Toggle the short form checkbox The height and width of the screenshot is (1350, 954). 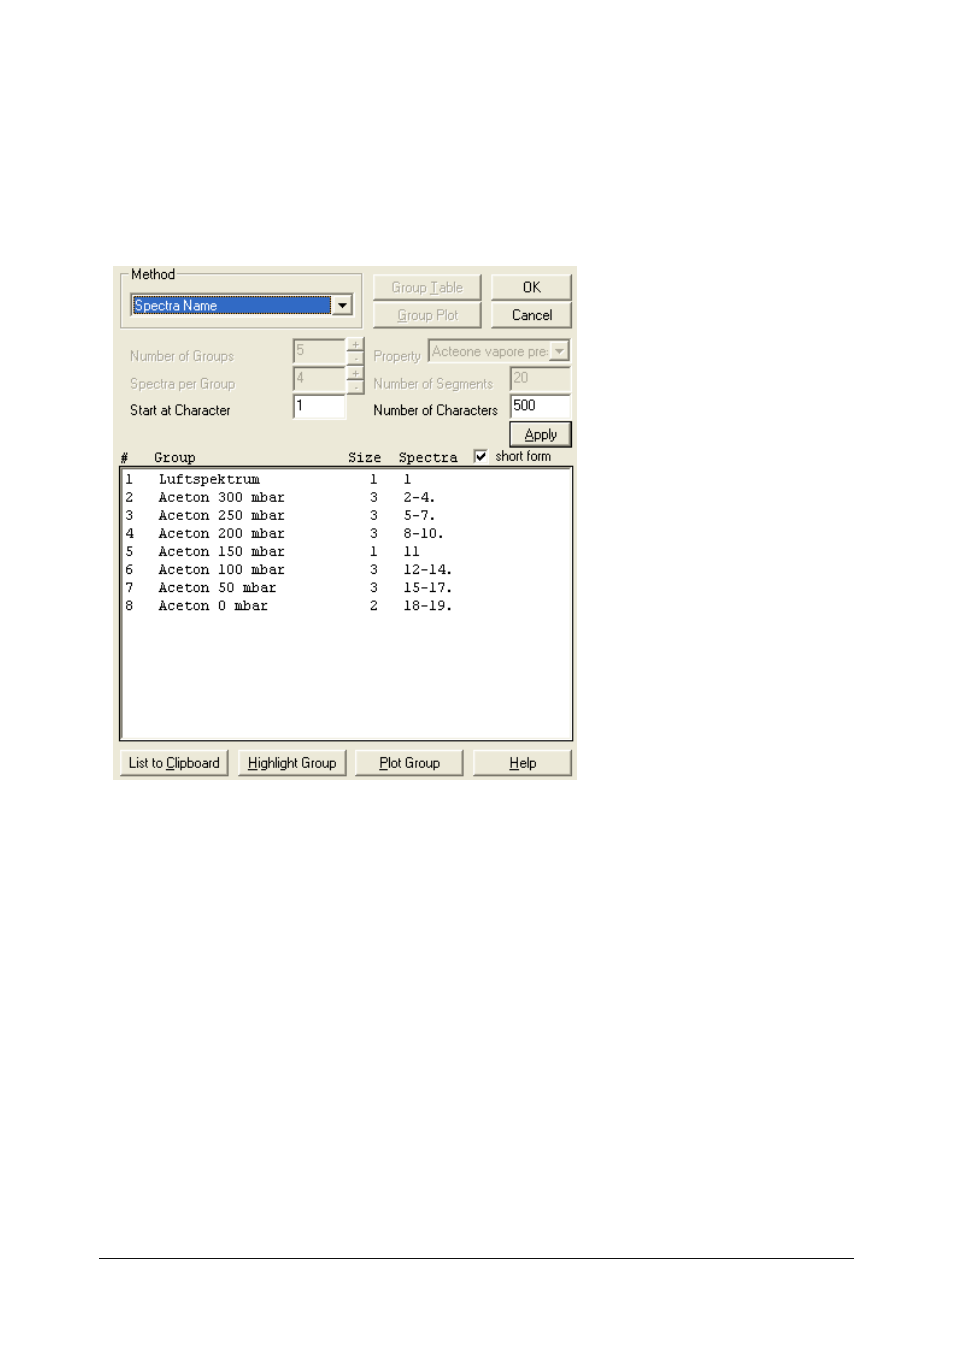481,456
